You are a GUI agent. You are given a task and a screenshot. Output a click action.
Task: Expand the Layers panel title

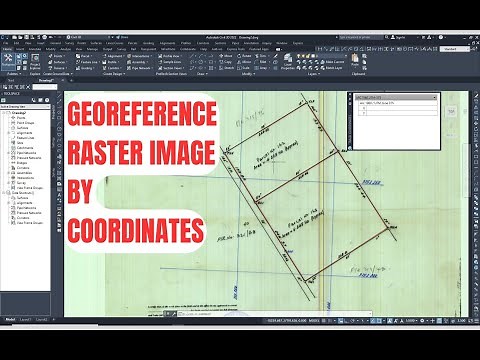pos(313,74)
